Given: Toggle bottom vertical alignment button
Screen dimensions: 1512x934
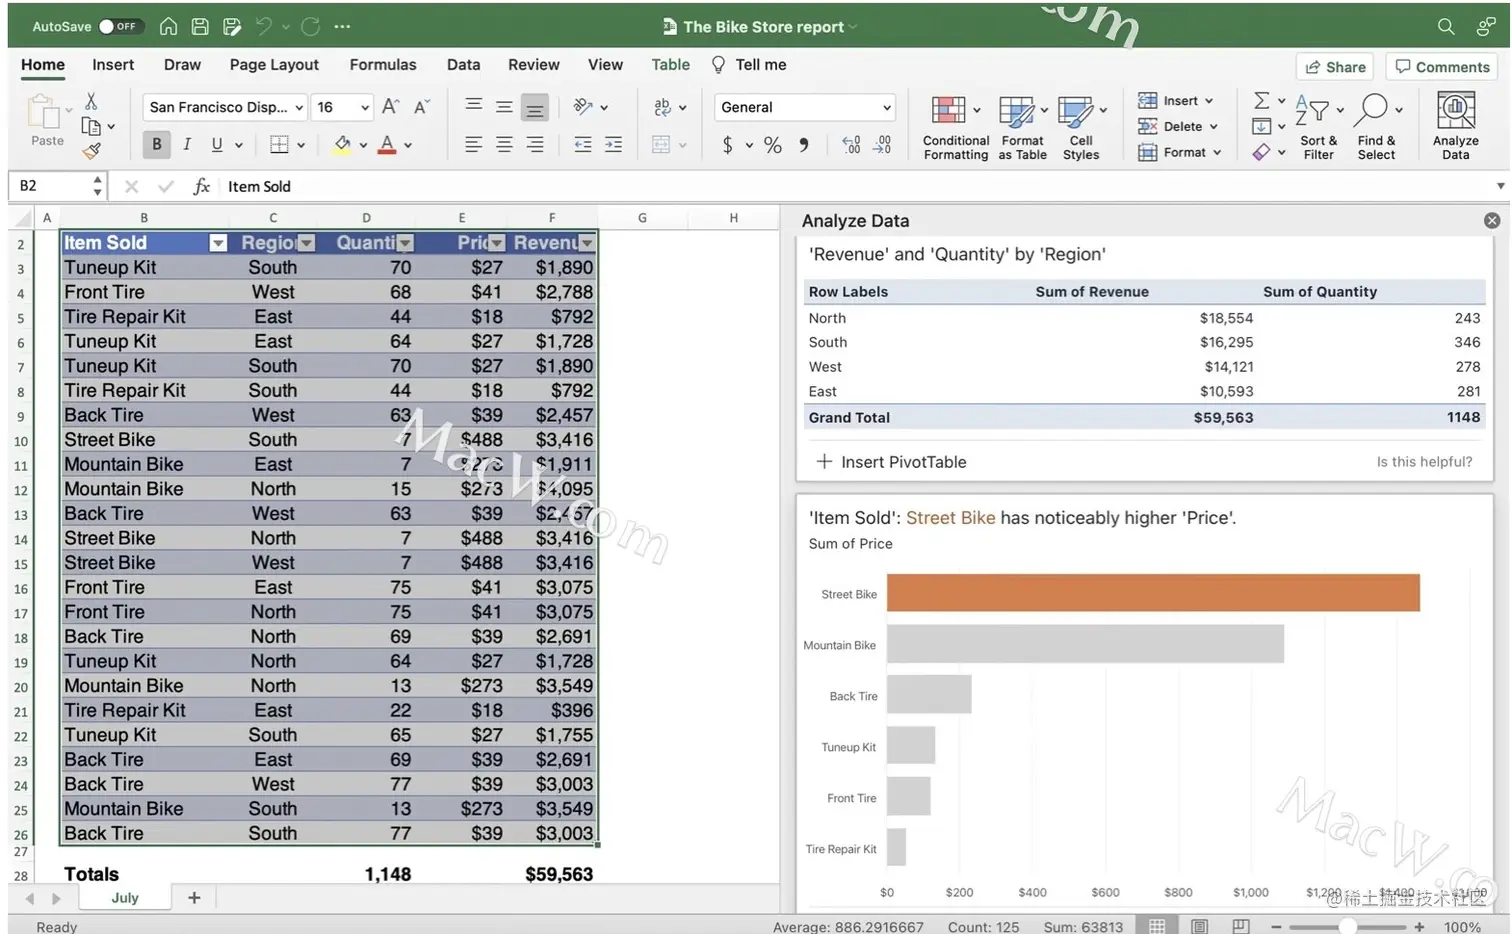Looking at the screenshot, I should tap(535, 107).
